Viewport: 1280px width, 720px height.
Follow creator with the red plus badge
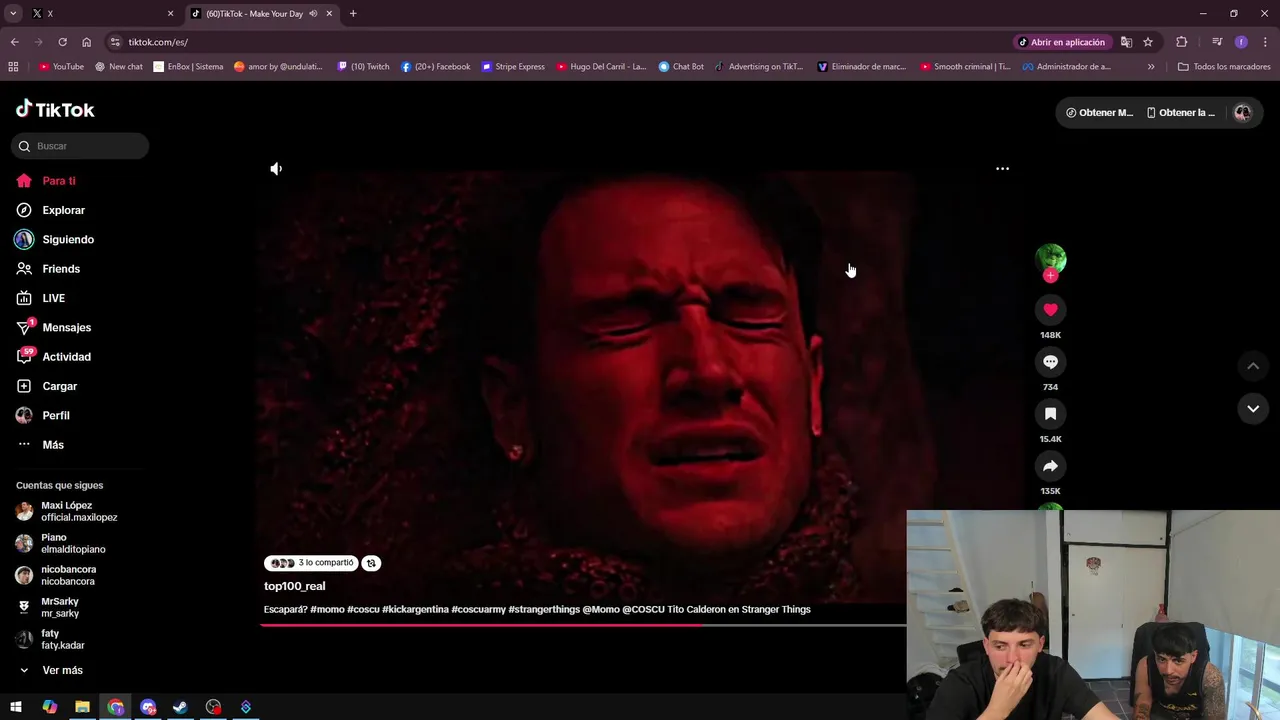(x=1050, y=276)
